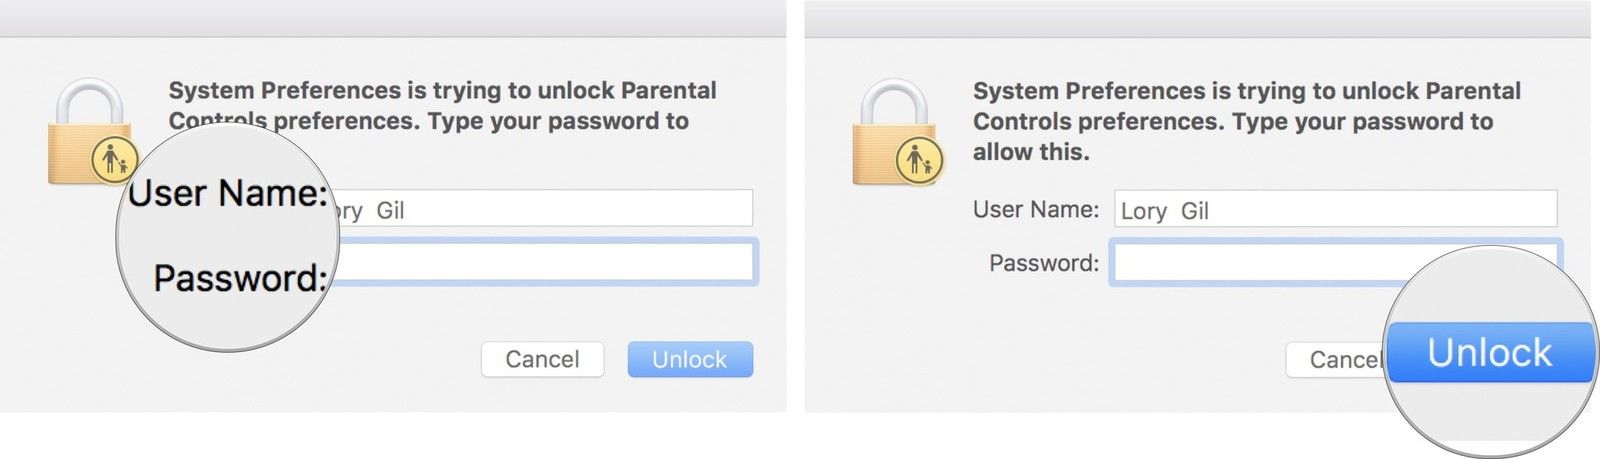Click the 'allow this.' message text, right dialog

coord(1031,152)
